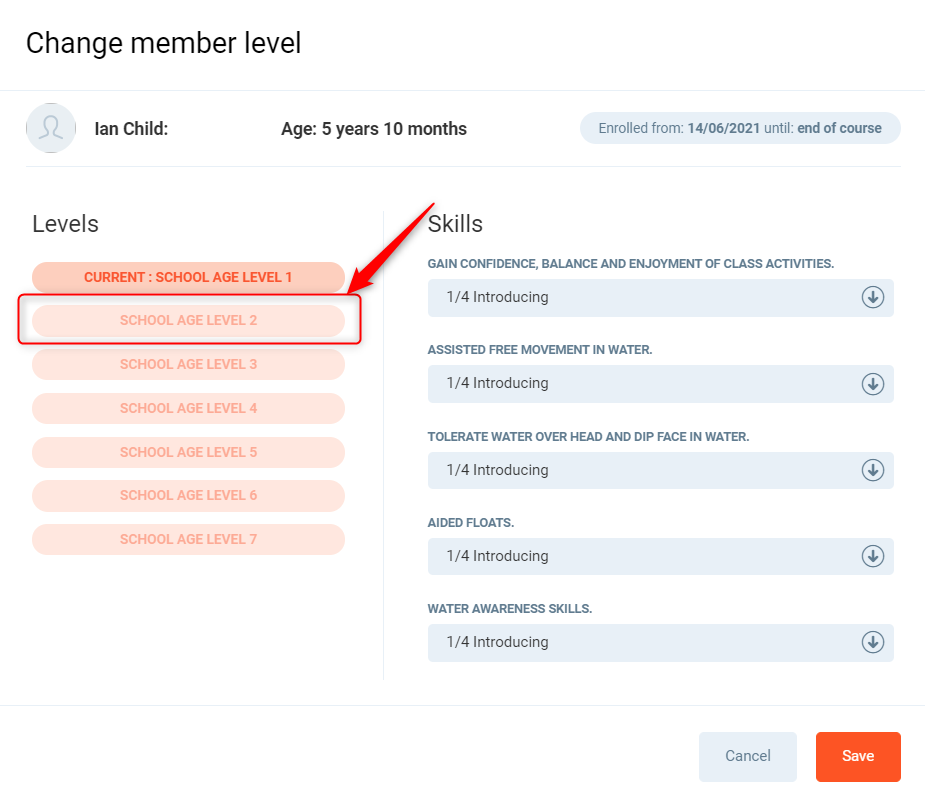The width and height of the screenshot is (925, 806).
Task: Open Water Awareness Skills progress dropdown
Action: pyautogui.click(x=645, y=642)
